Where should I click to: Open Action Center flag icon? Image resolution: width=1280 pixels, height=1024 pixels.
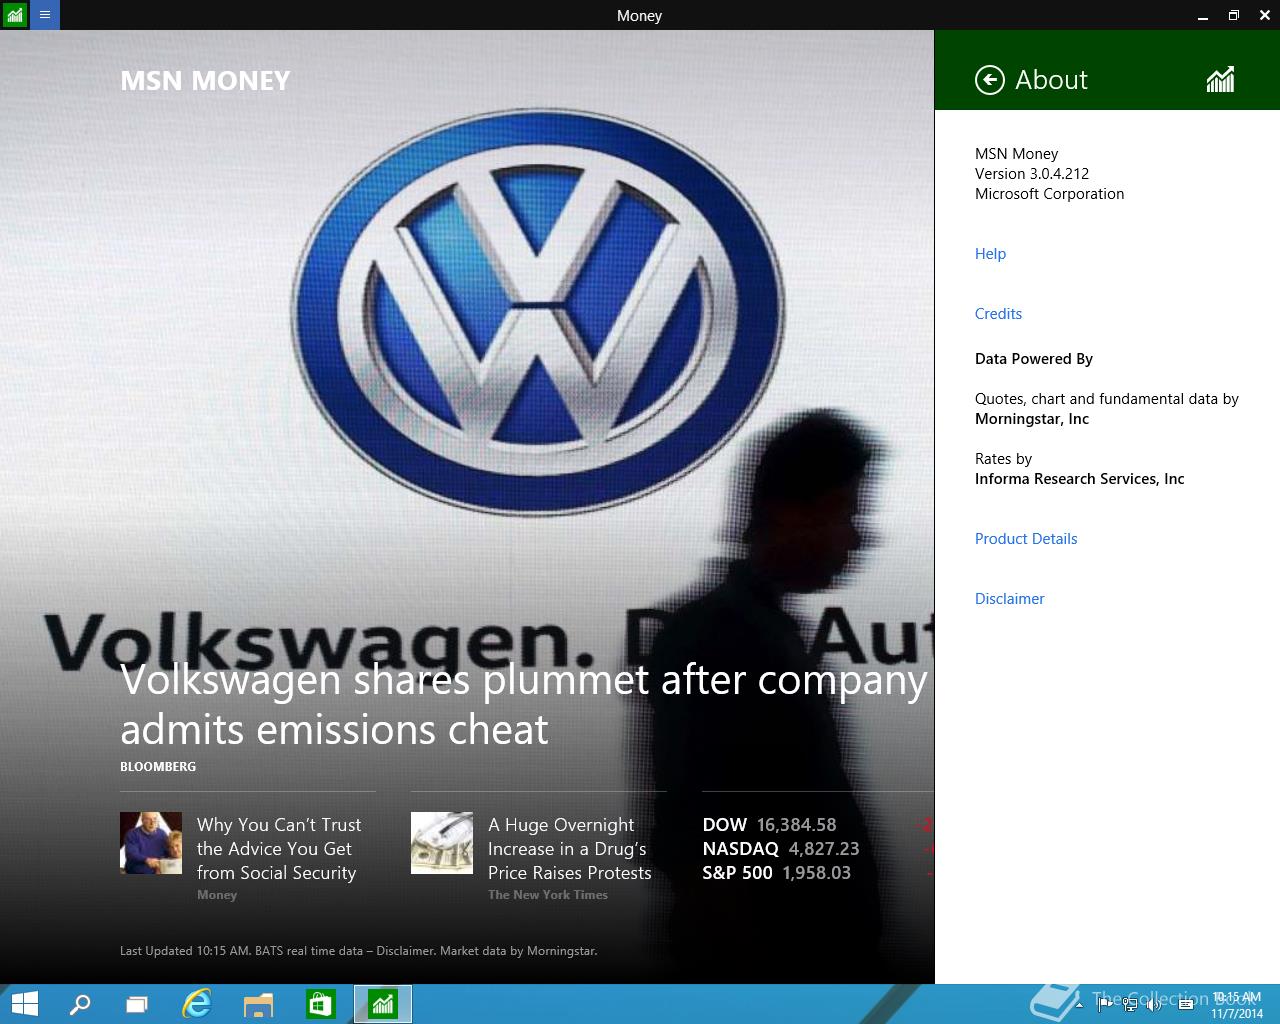[1104, 1004]
